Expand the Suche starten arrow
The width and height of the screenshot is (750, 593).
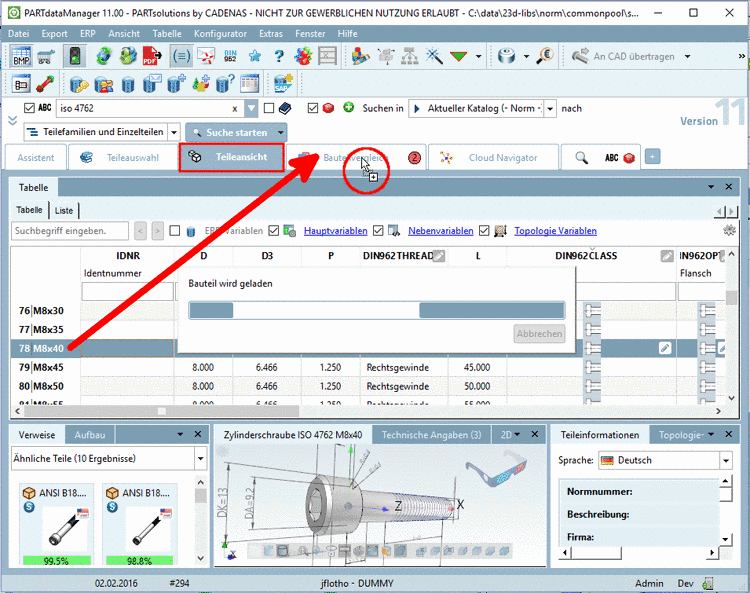(x=281, y=132)
